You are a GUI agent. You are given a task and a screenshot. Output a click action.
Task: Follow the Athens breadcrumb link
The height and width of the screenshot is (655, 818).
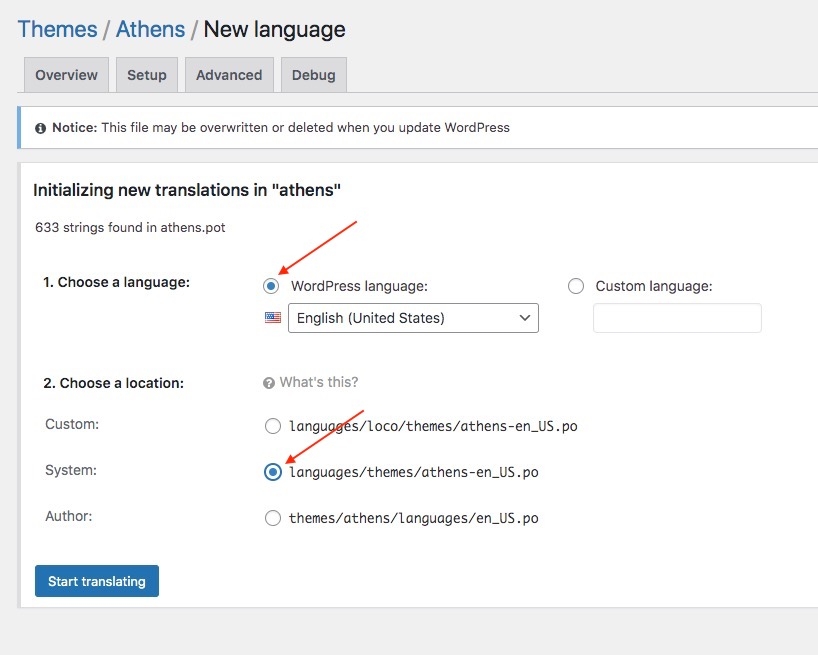[x=150, y=29]
